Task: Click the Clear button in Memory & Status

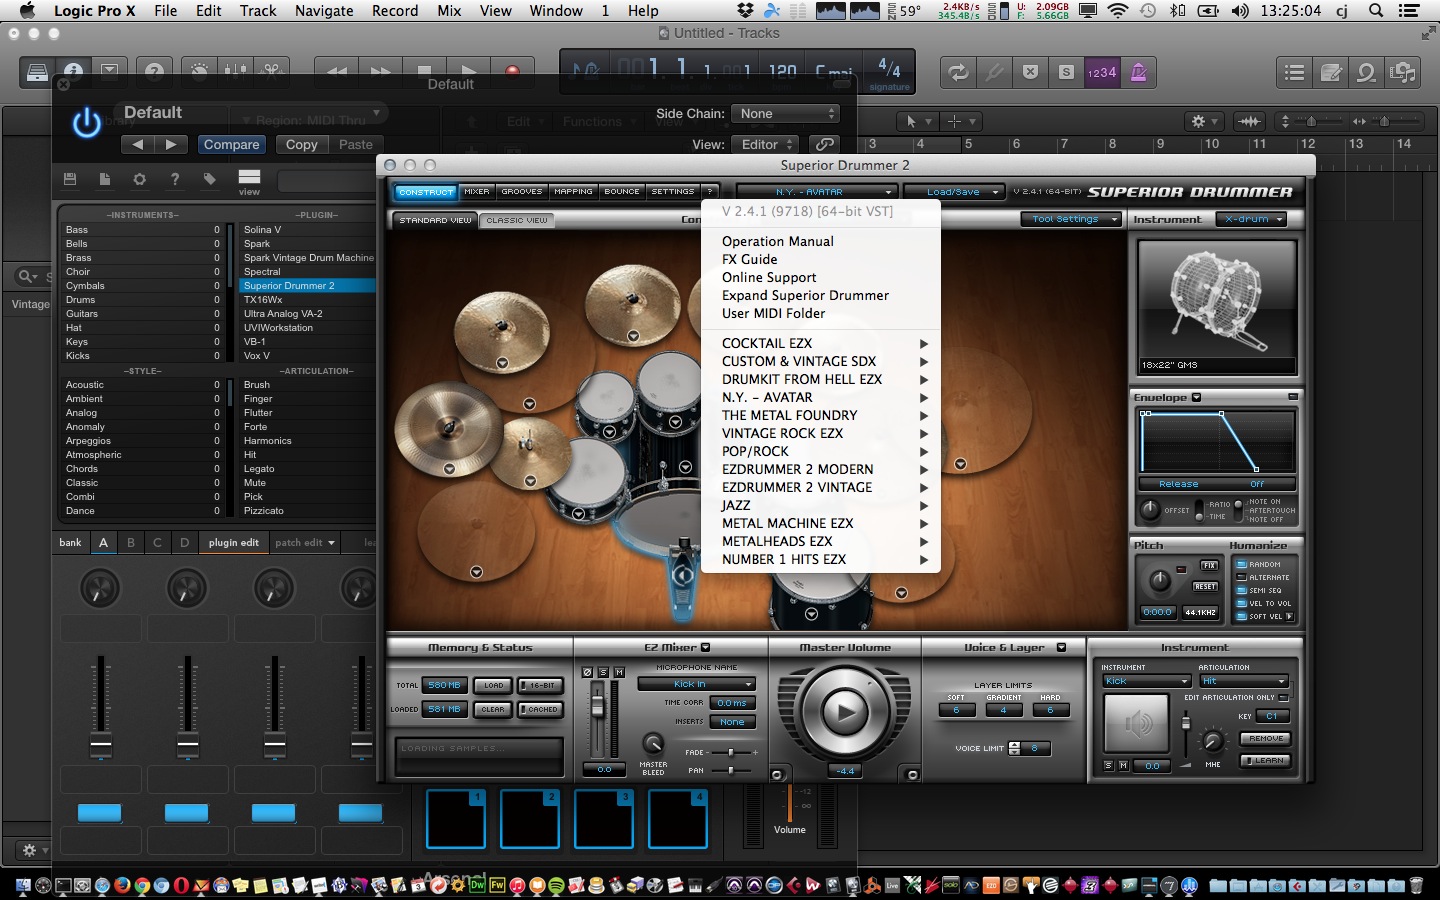Action: click(493, 709)
